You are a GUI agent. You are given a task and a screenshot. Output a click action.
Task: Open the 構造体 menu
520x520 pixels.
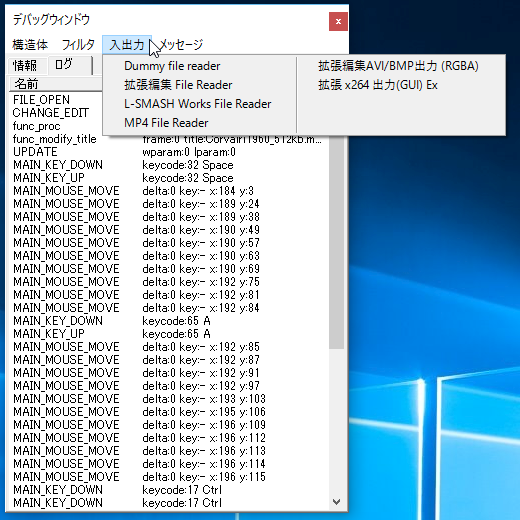30,44
